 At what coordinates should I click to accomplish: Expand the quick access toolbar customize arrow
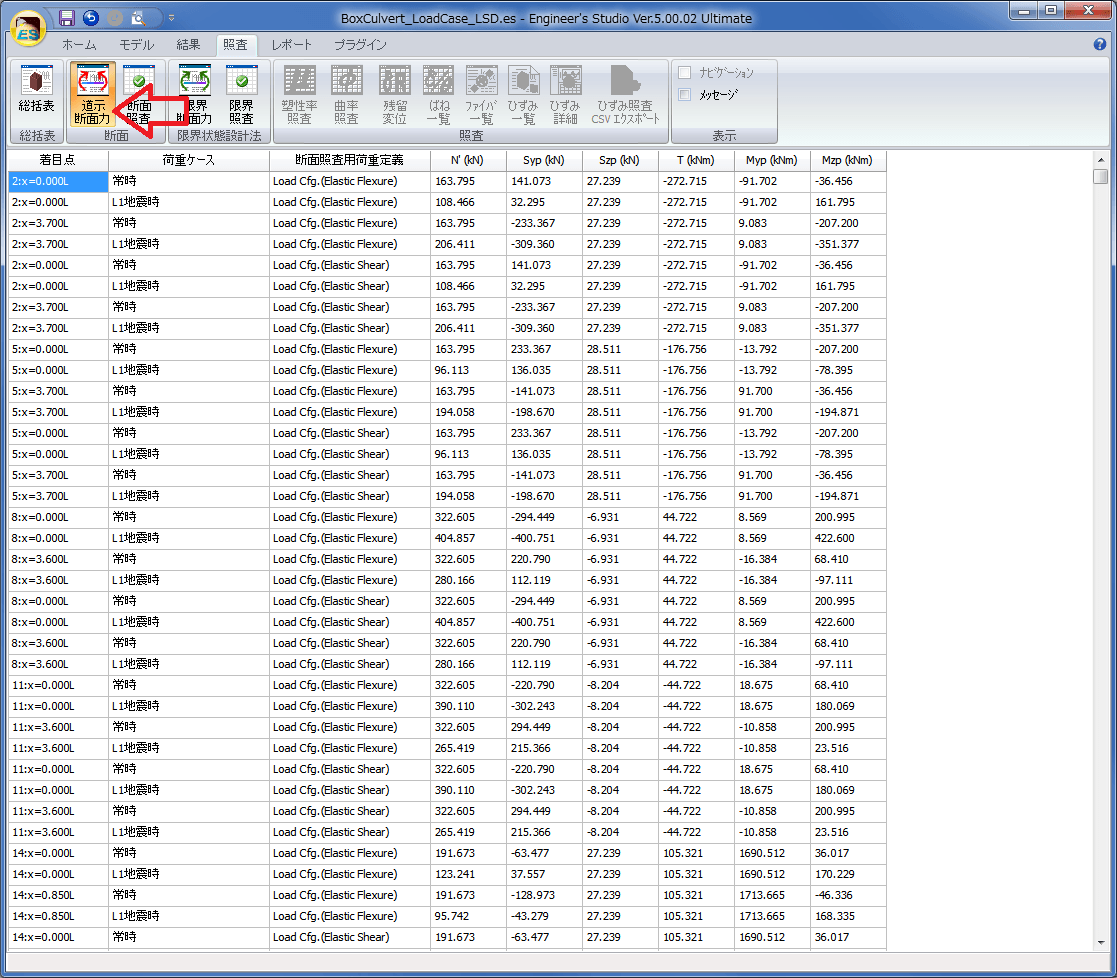(171, 17)
